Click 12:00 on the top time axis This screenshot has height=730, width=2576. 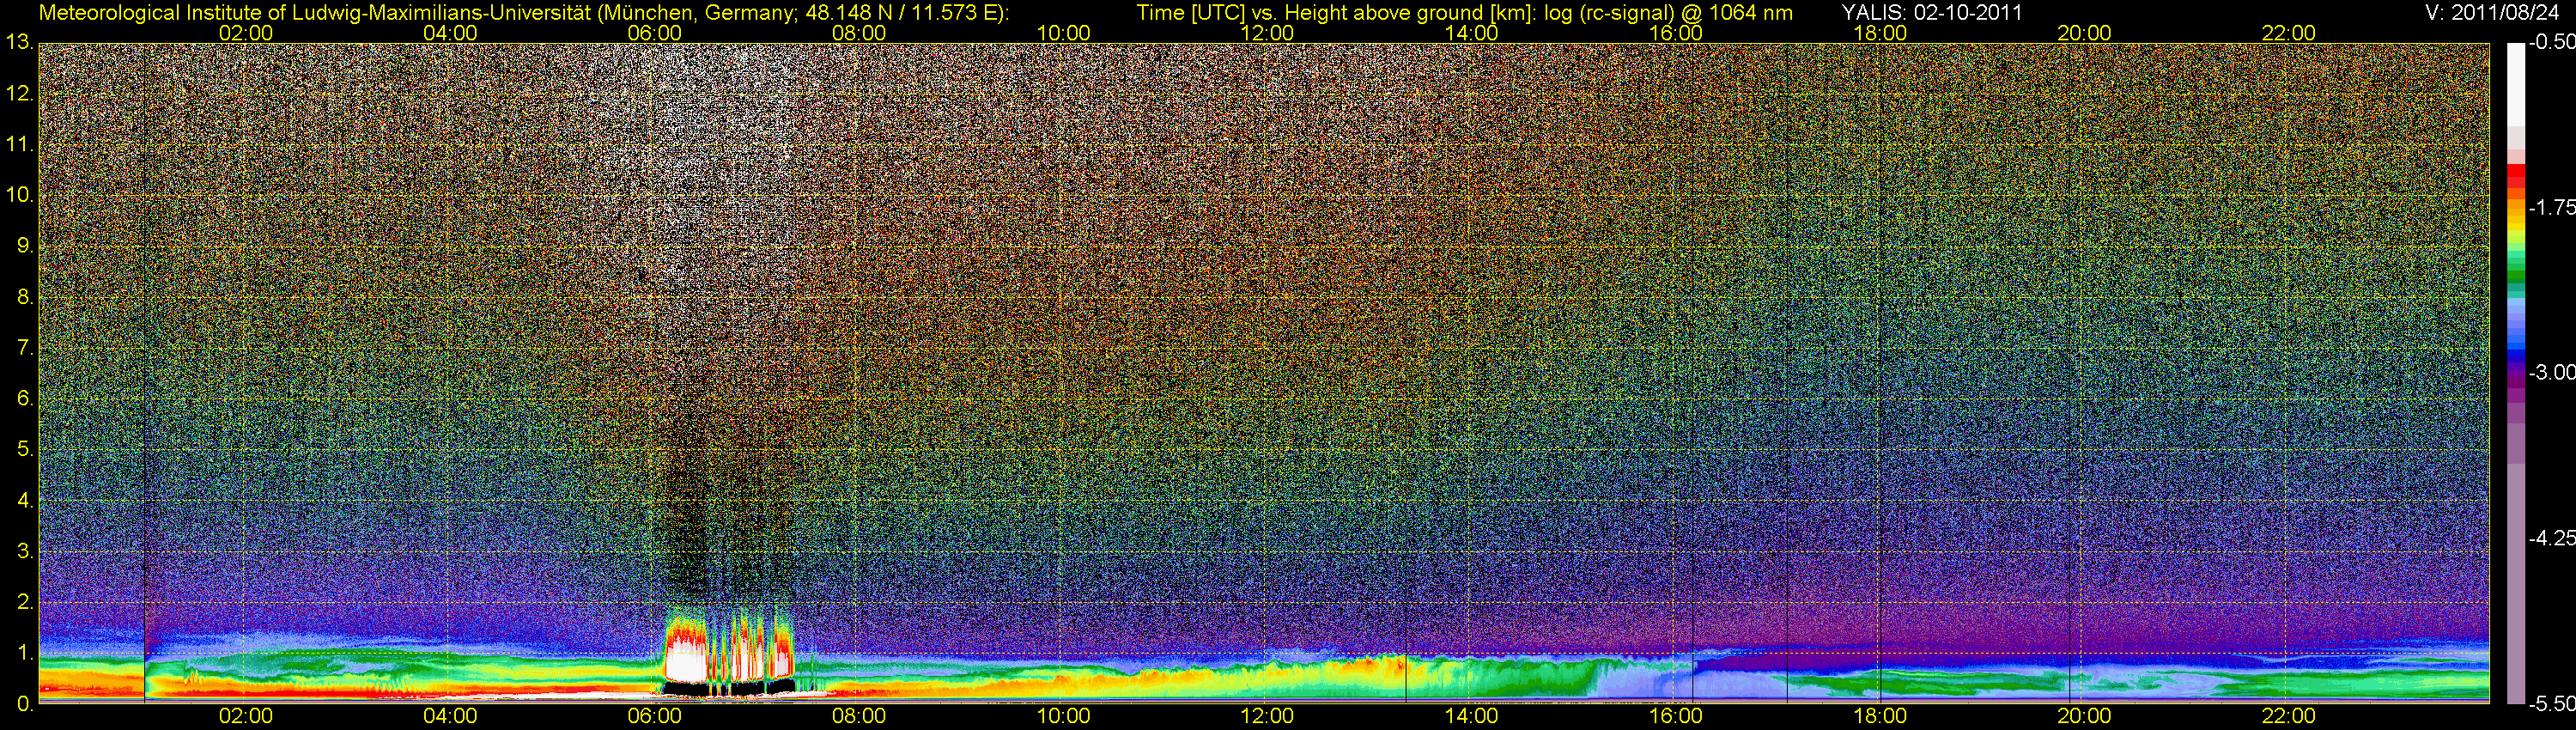pos(1267,33)
